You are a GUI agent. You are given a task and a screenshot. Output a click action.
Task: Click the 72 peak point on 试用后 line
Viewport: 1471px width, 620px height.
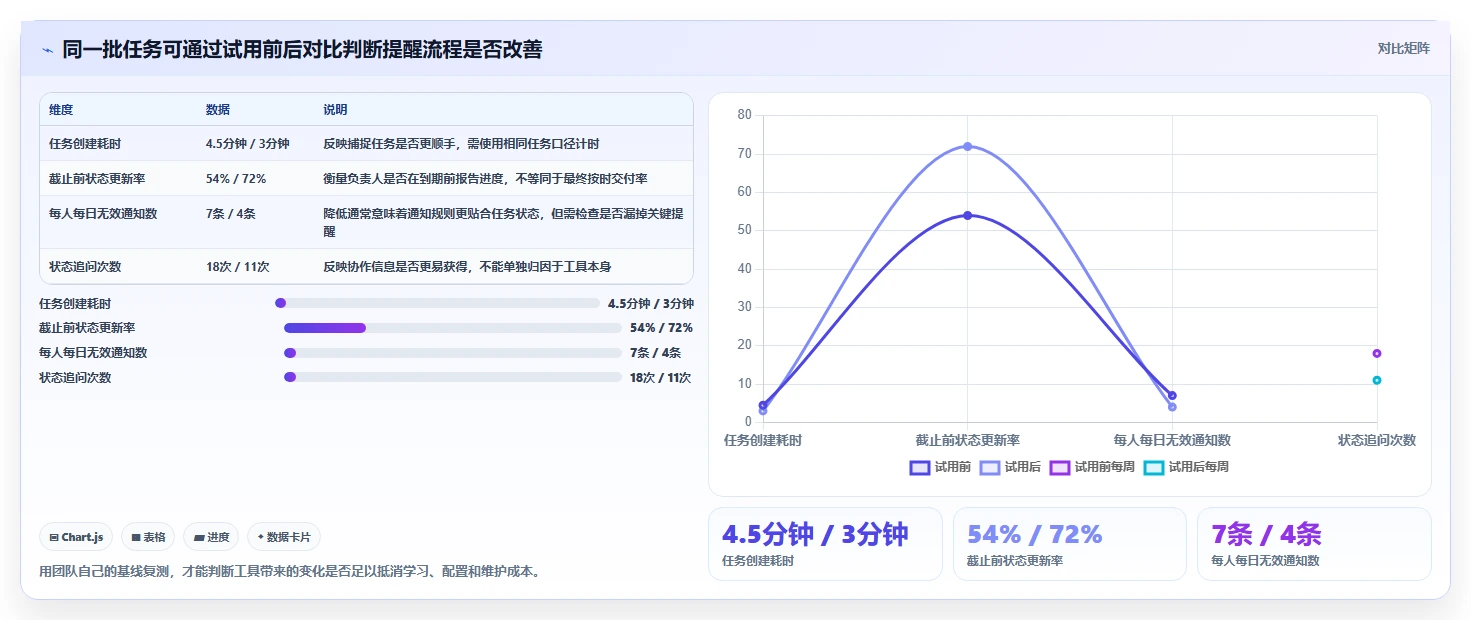click(x=967, y=146)
